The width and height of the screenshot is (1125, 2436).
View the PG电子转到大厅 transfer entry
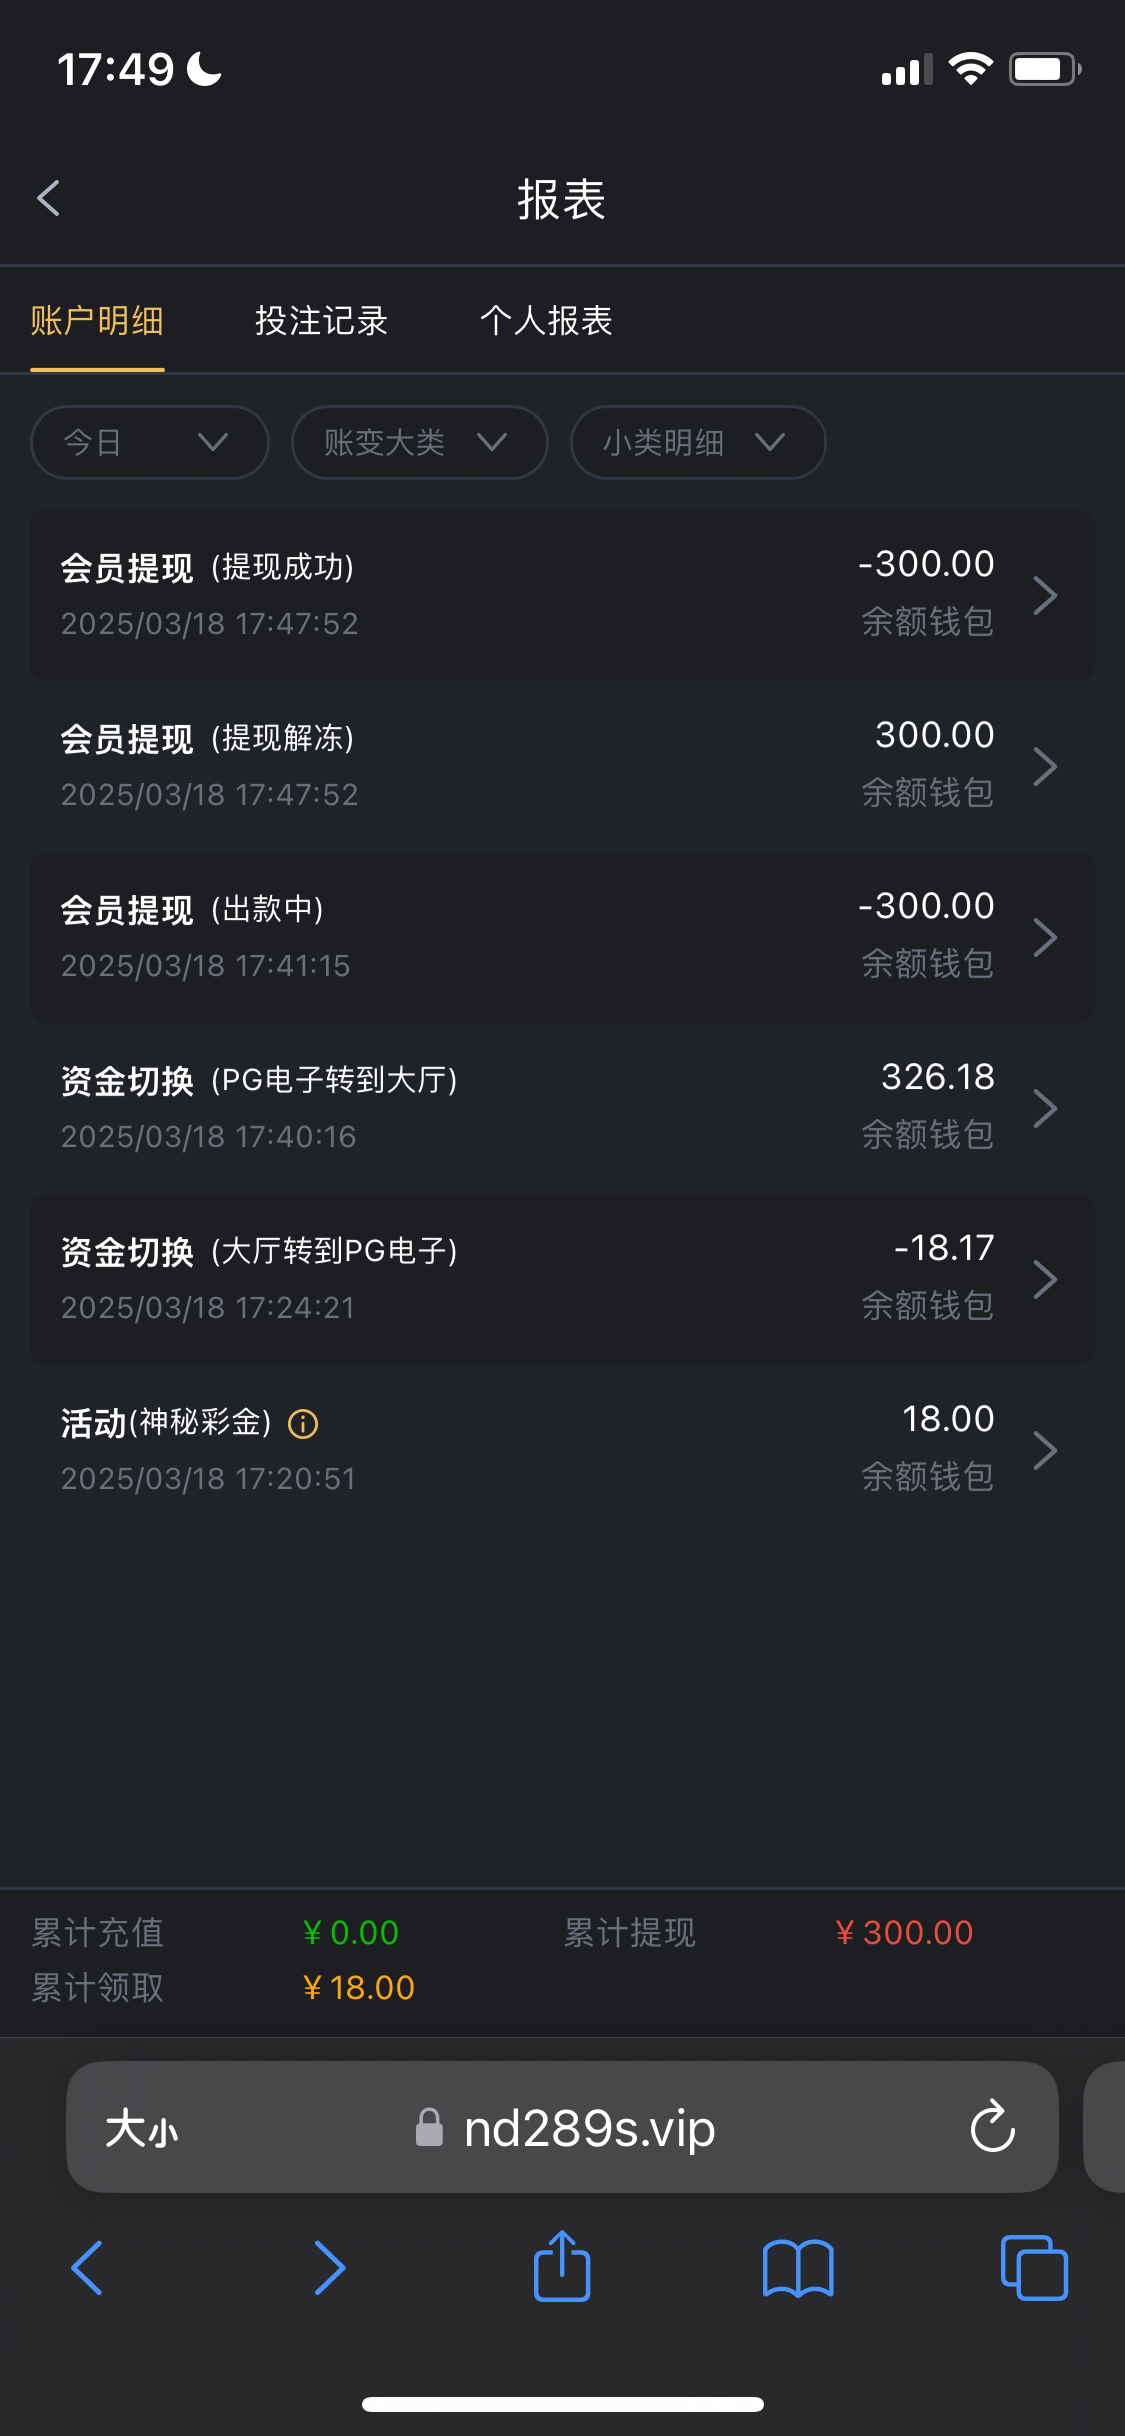(x=562, y=1108)
